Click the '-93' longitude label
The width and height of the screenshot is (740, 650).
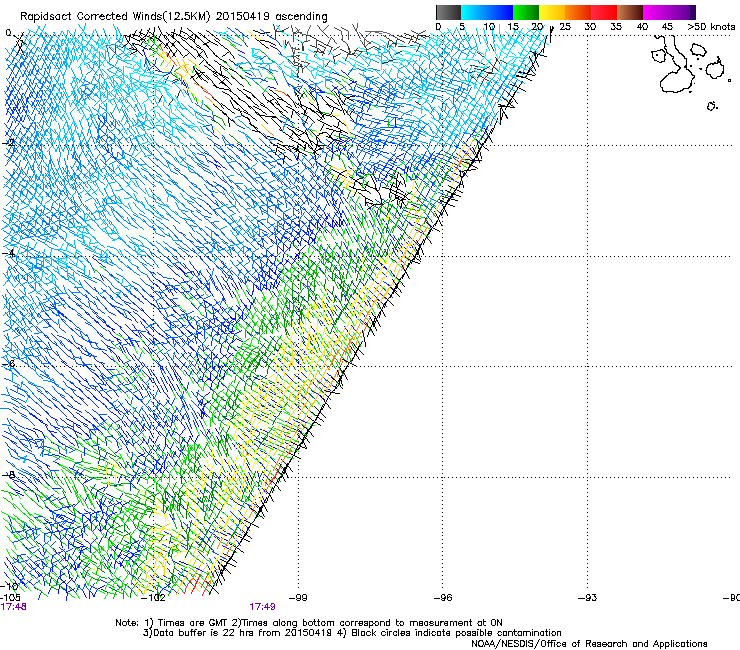pos(587,598)
